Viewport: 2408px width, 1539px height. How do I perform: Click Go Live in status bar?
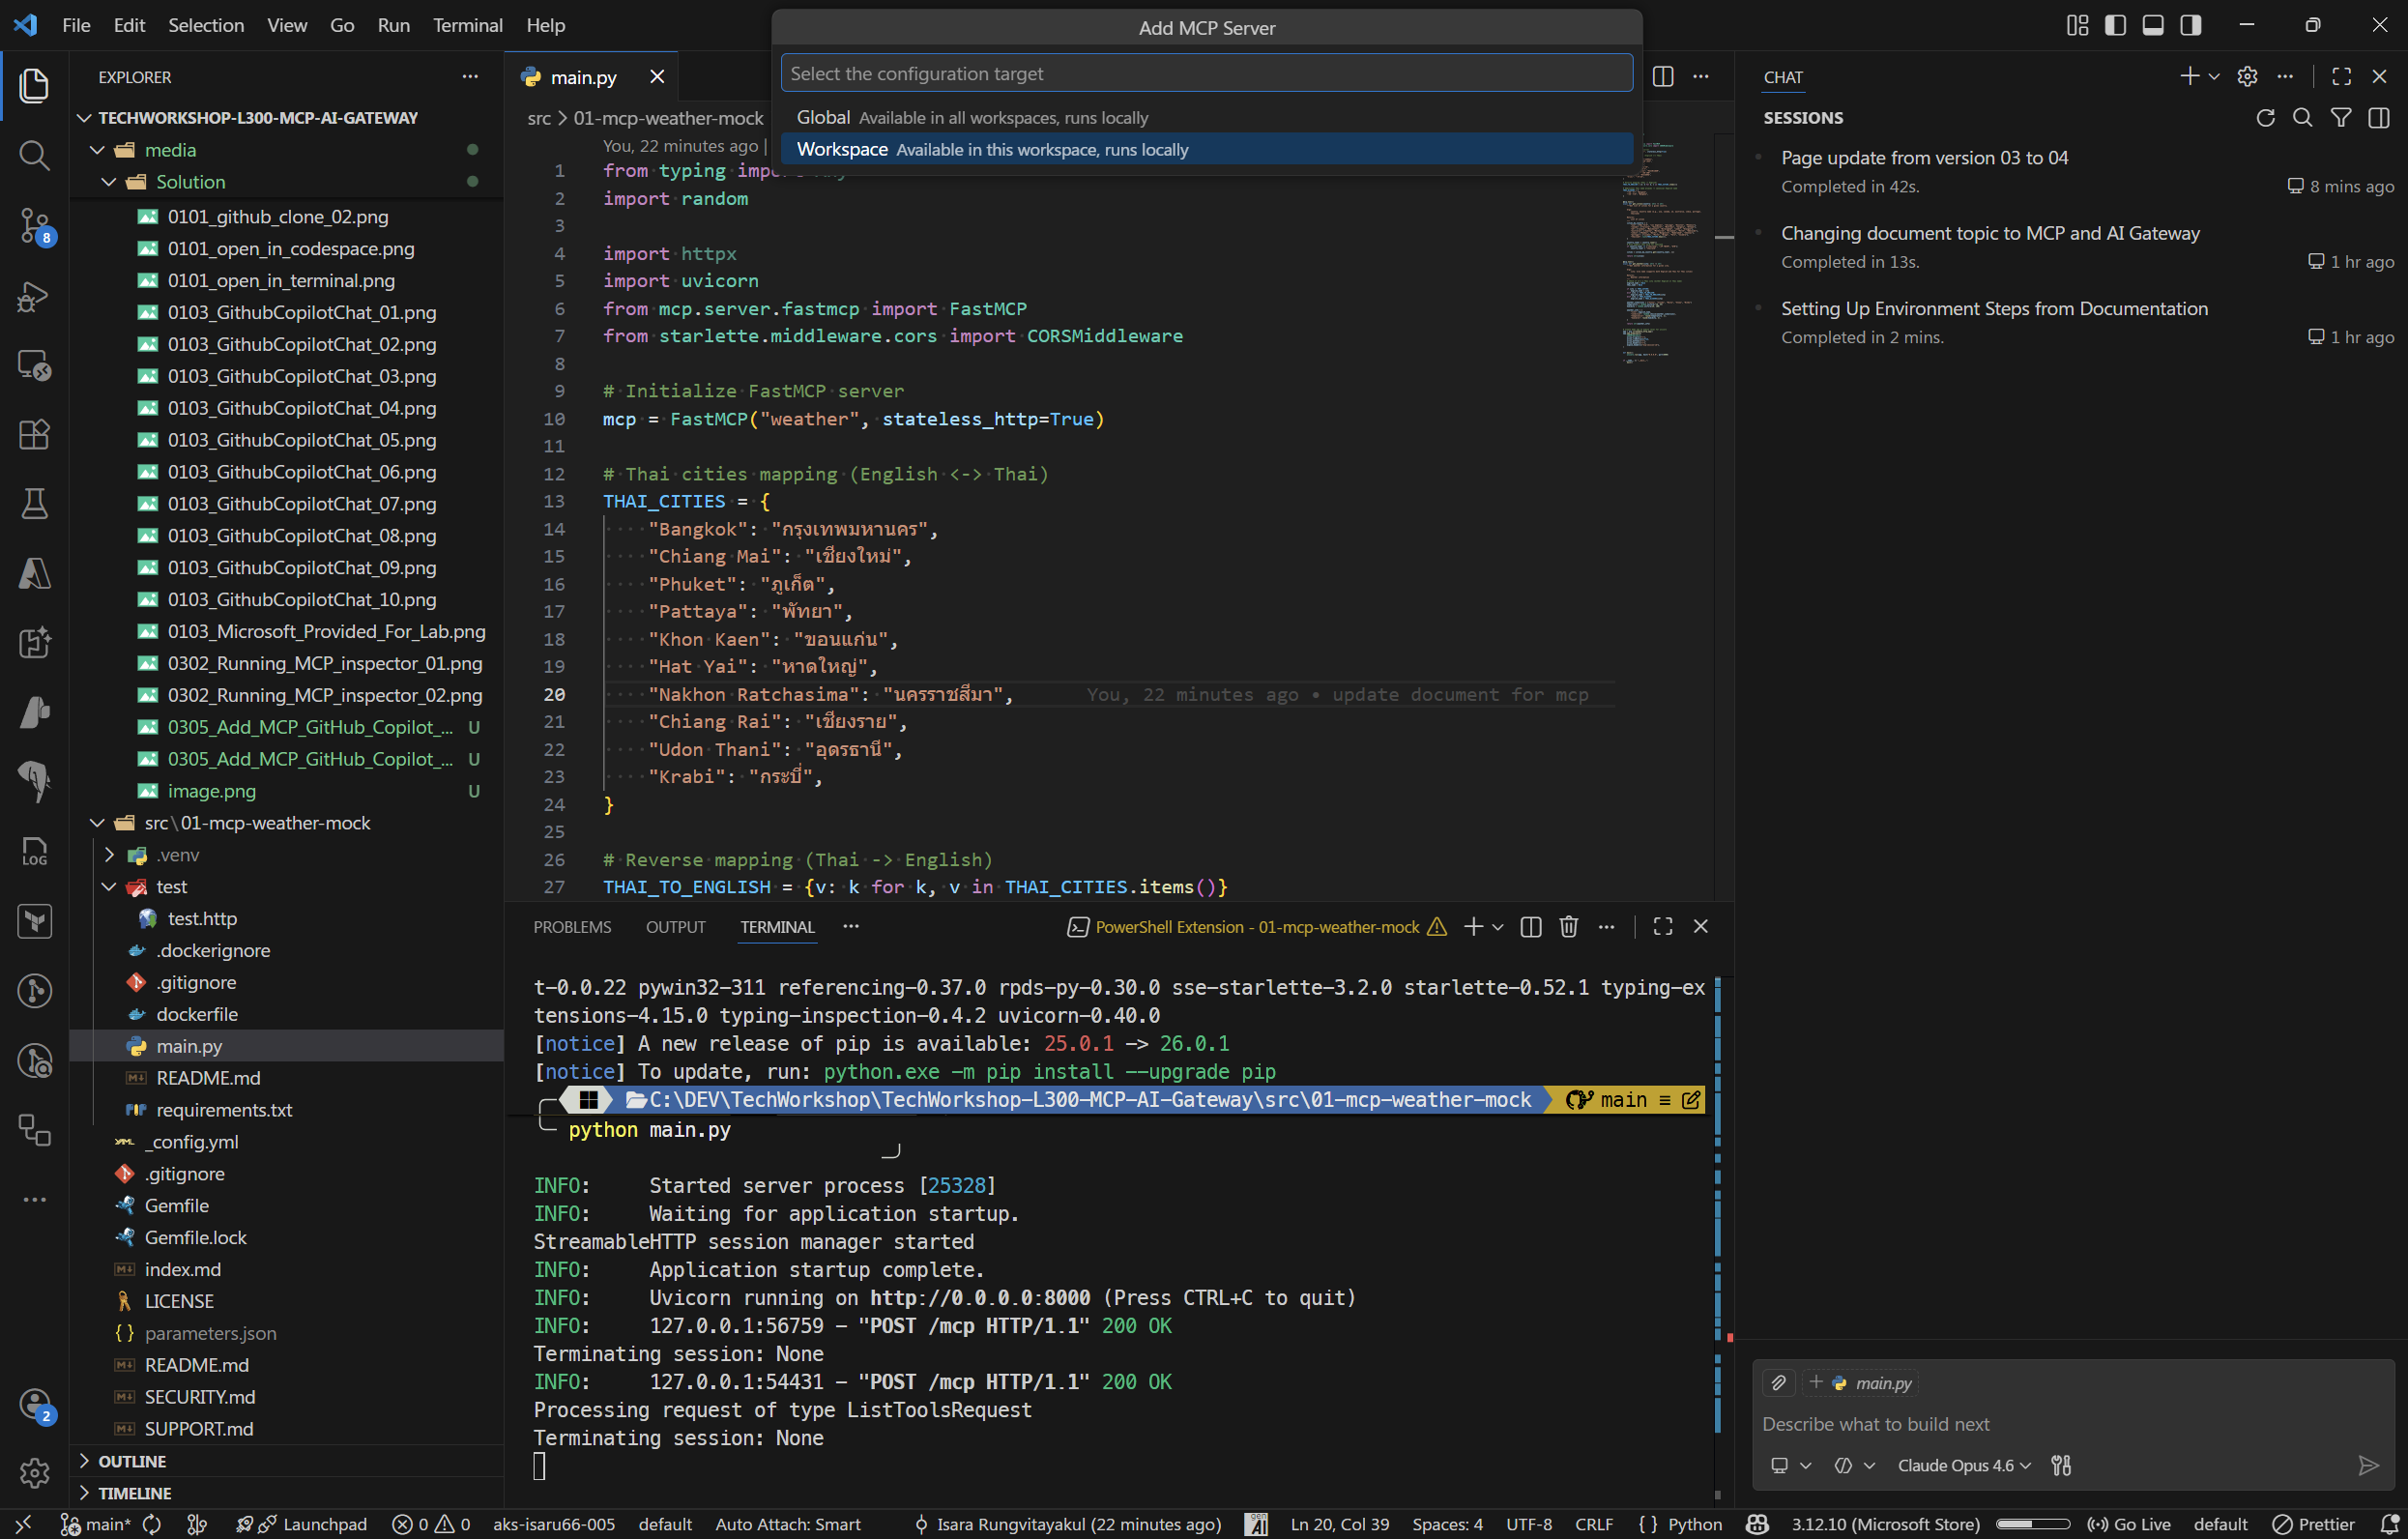pos(2129,1524)
